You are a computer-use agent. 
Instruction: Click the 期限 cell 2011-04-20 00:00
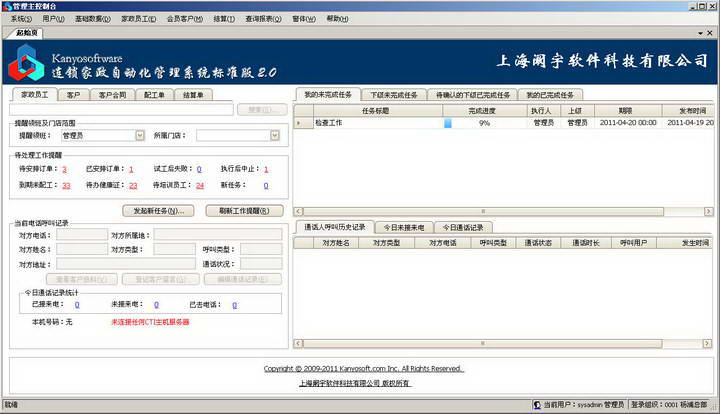point(628,123)
